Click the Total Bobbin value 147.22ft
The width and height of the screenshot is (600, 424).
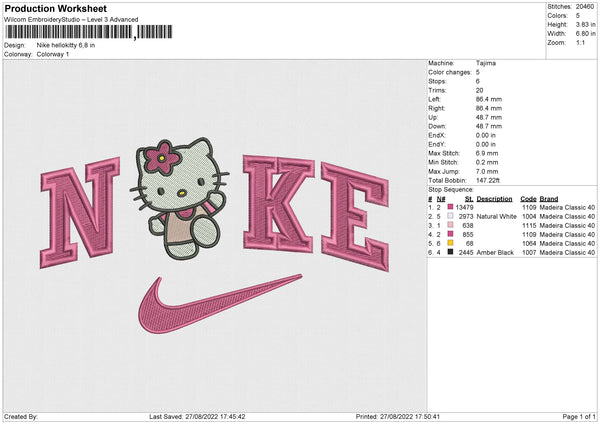pos(488,180)
